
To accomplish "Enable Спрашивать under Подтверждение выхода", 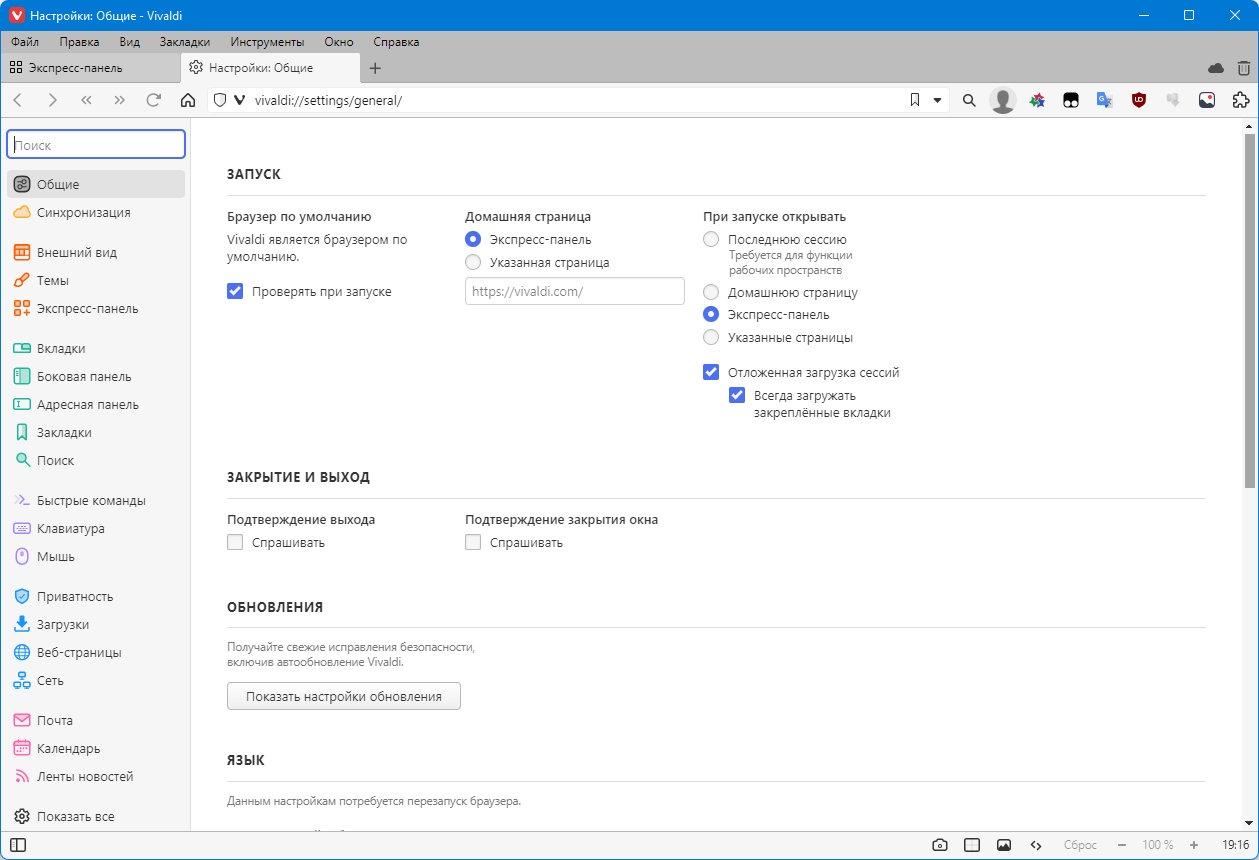I will (x=235, y=543).
